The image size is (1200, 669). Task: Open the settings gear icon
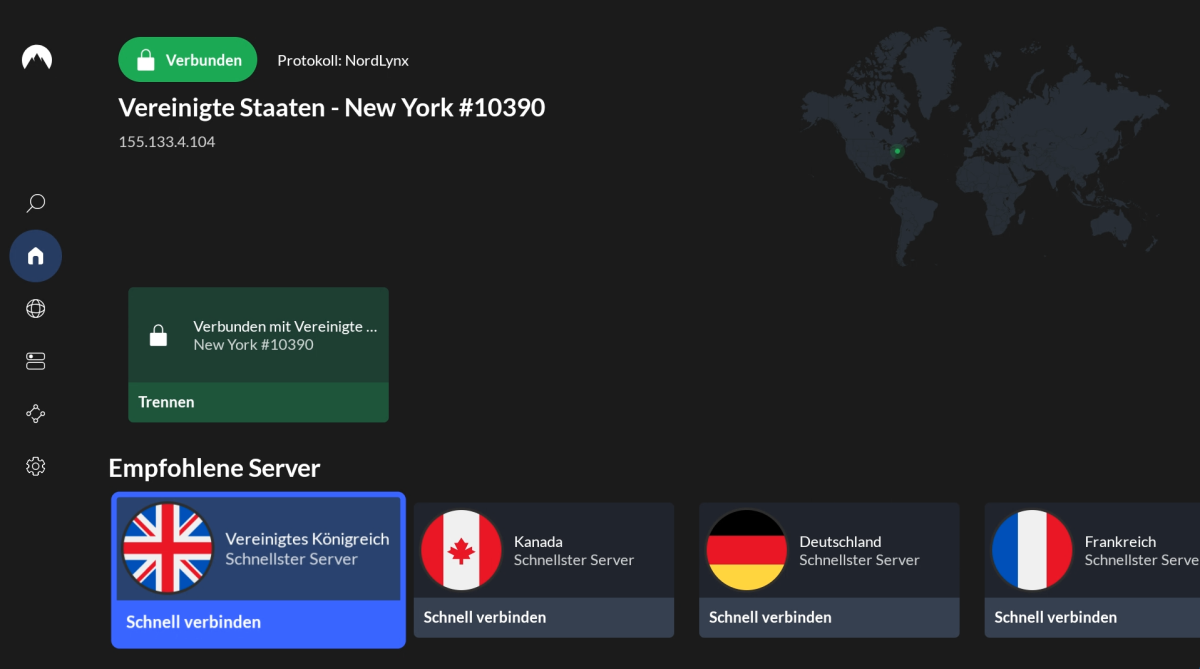[36, 466]
